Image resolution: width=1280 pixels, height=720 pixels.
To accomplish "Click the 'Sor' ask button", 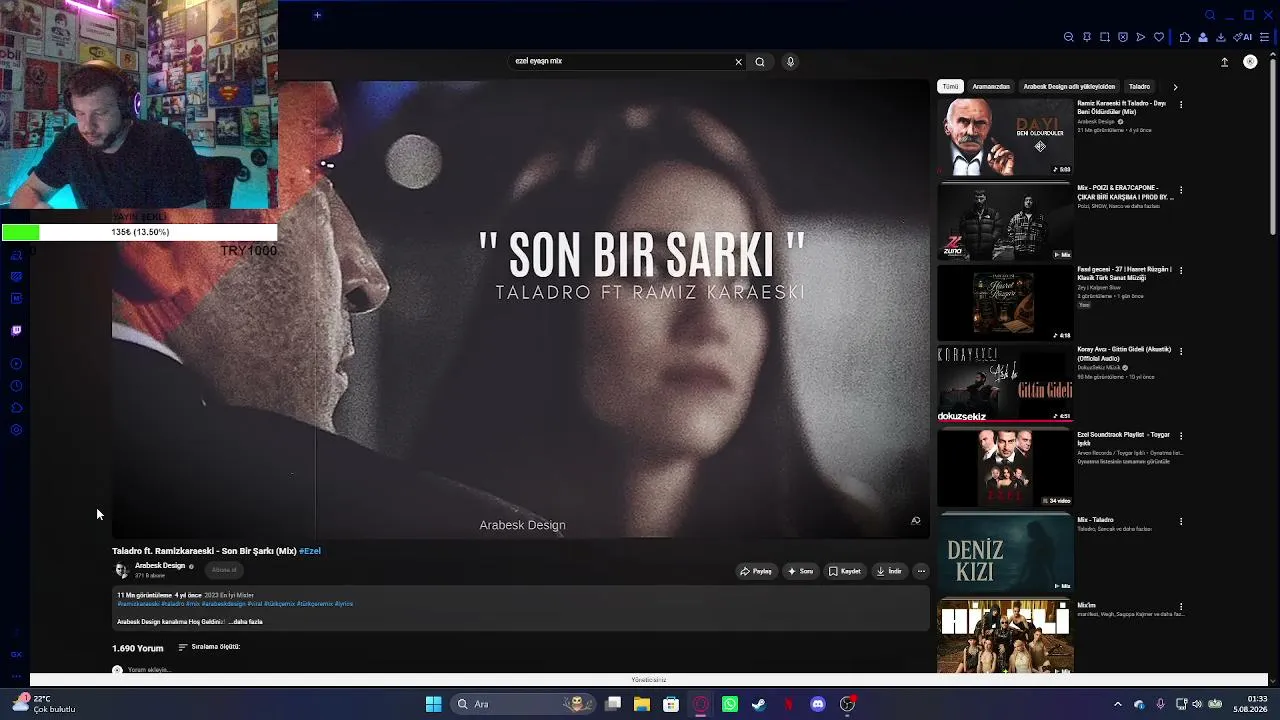I will pyautogui.click(x=800, y=571).
